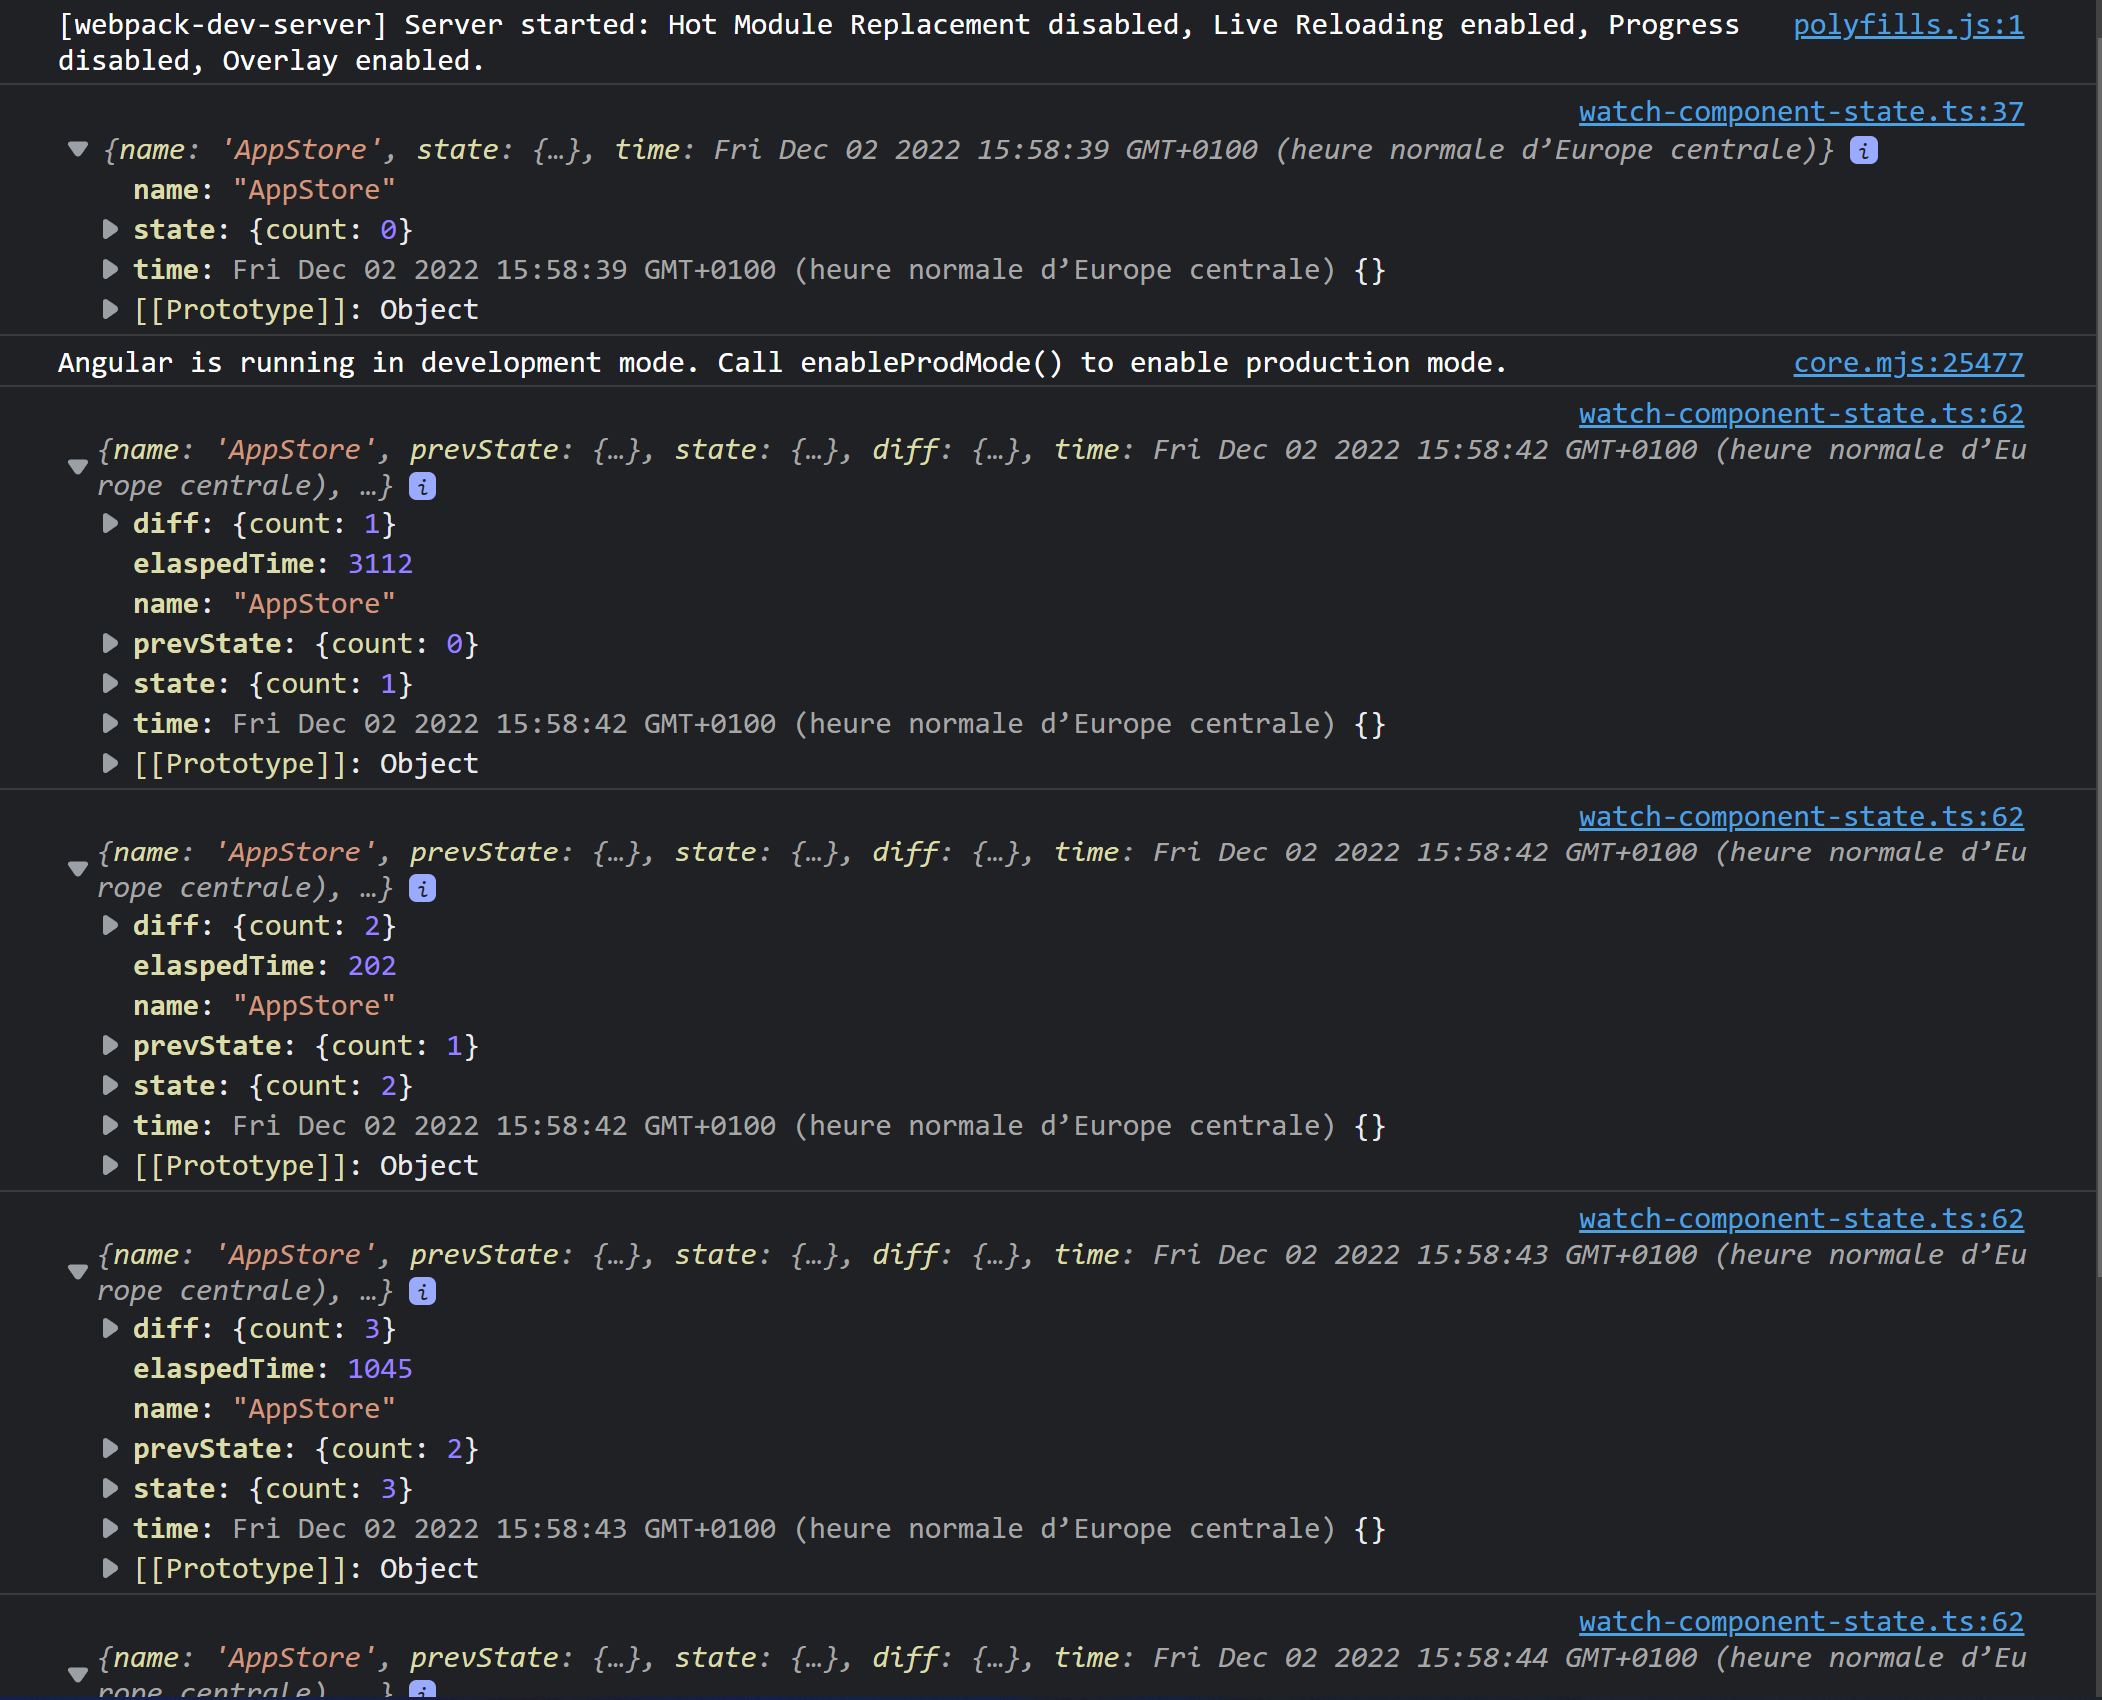Expand diff: {count: 3}
This screenshot has height=1700, width=2102.
pos(110,1329)
